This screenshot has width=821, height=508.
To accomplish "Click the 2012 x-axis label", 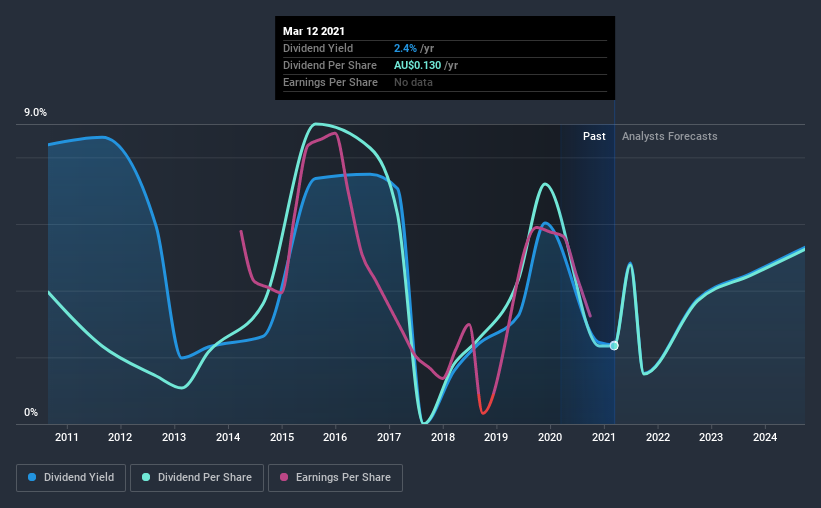I will coord(120,437).
